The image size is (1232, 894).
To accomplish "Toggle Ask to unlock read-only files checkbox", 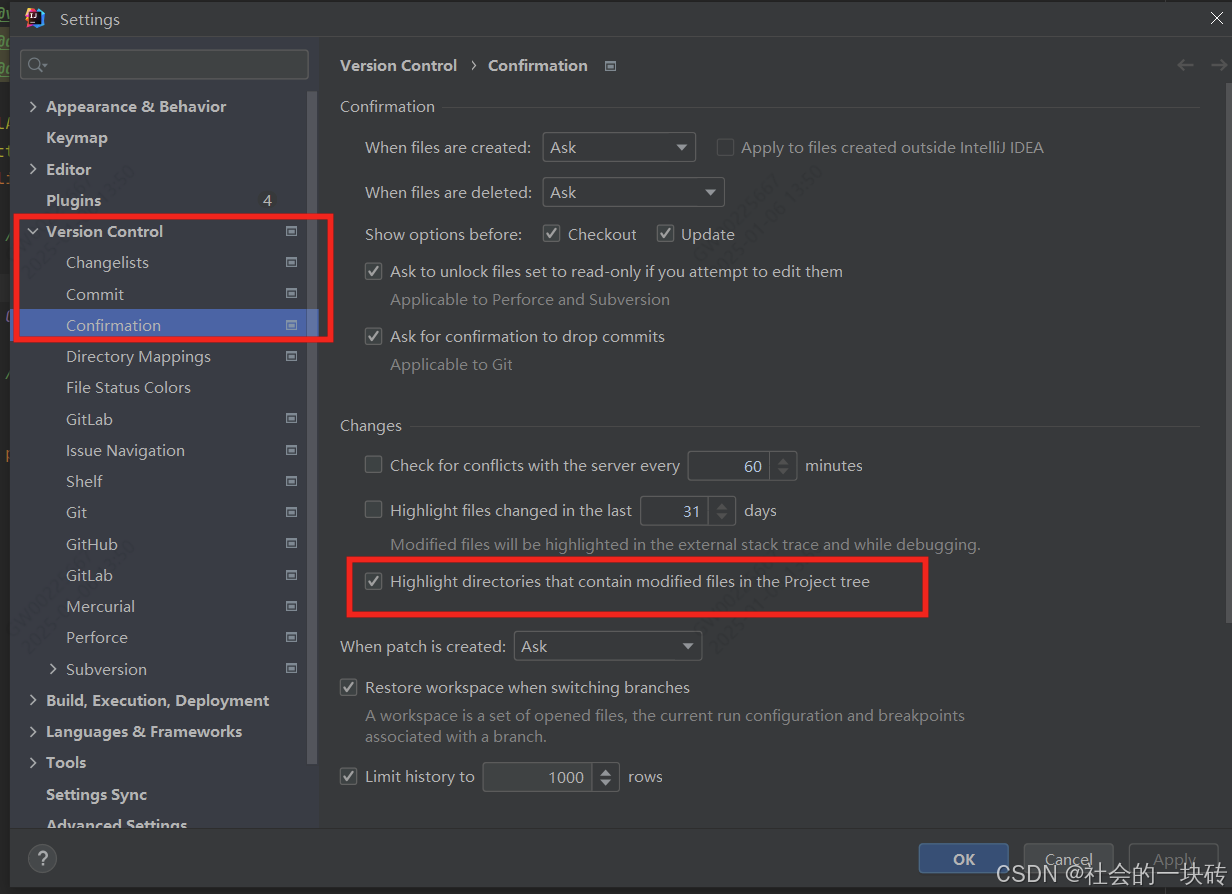I will 373,271.
